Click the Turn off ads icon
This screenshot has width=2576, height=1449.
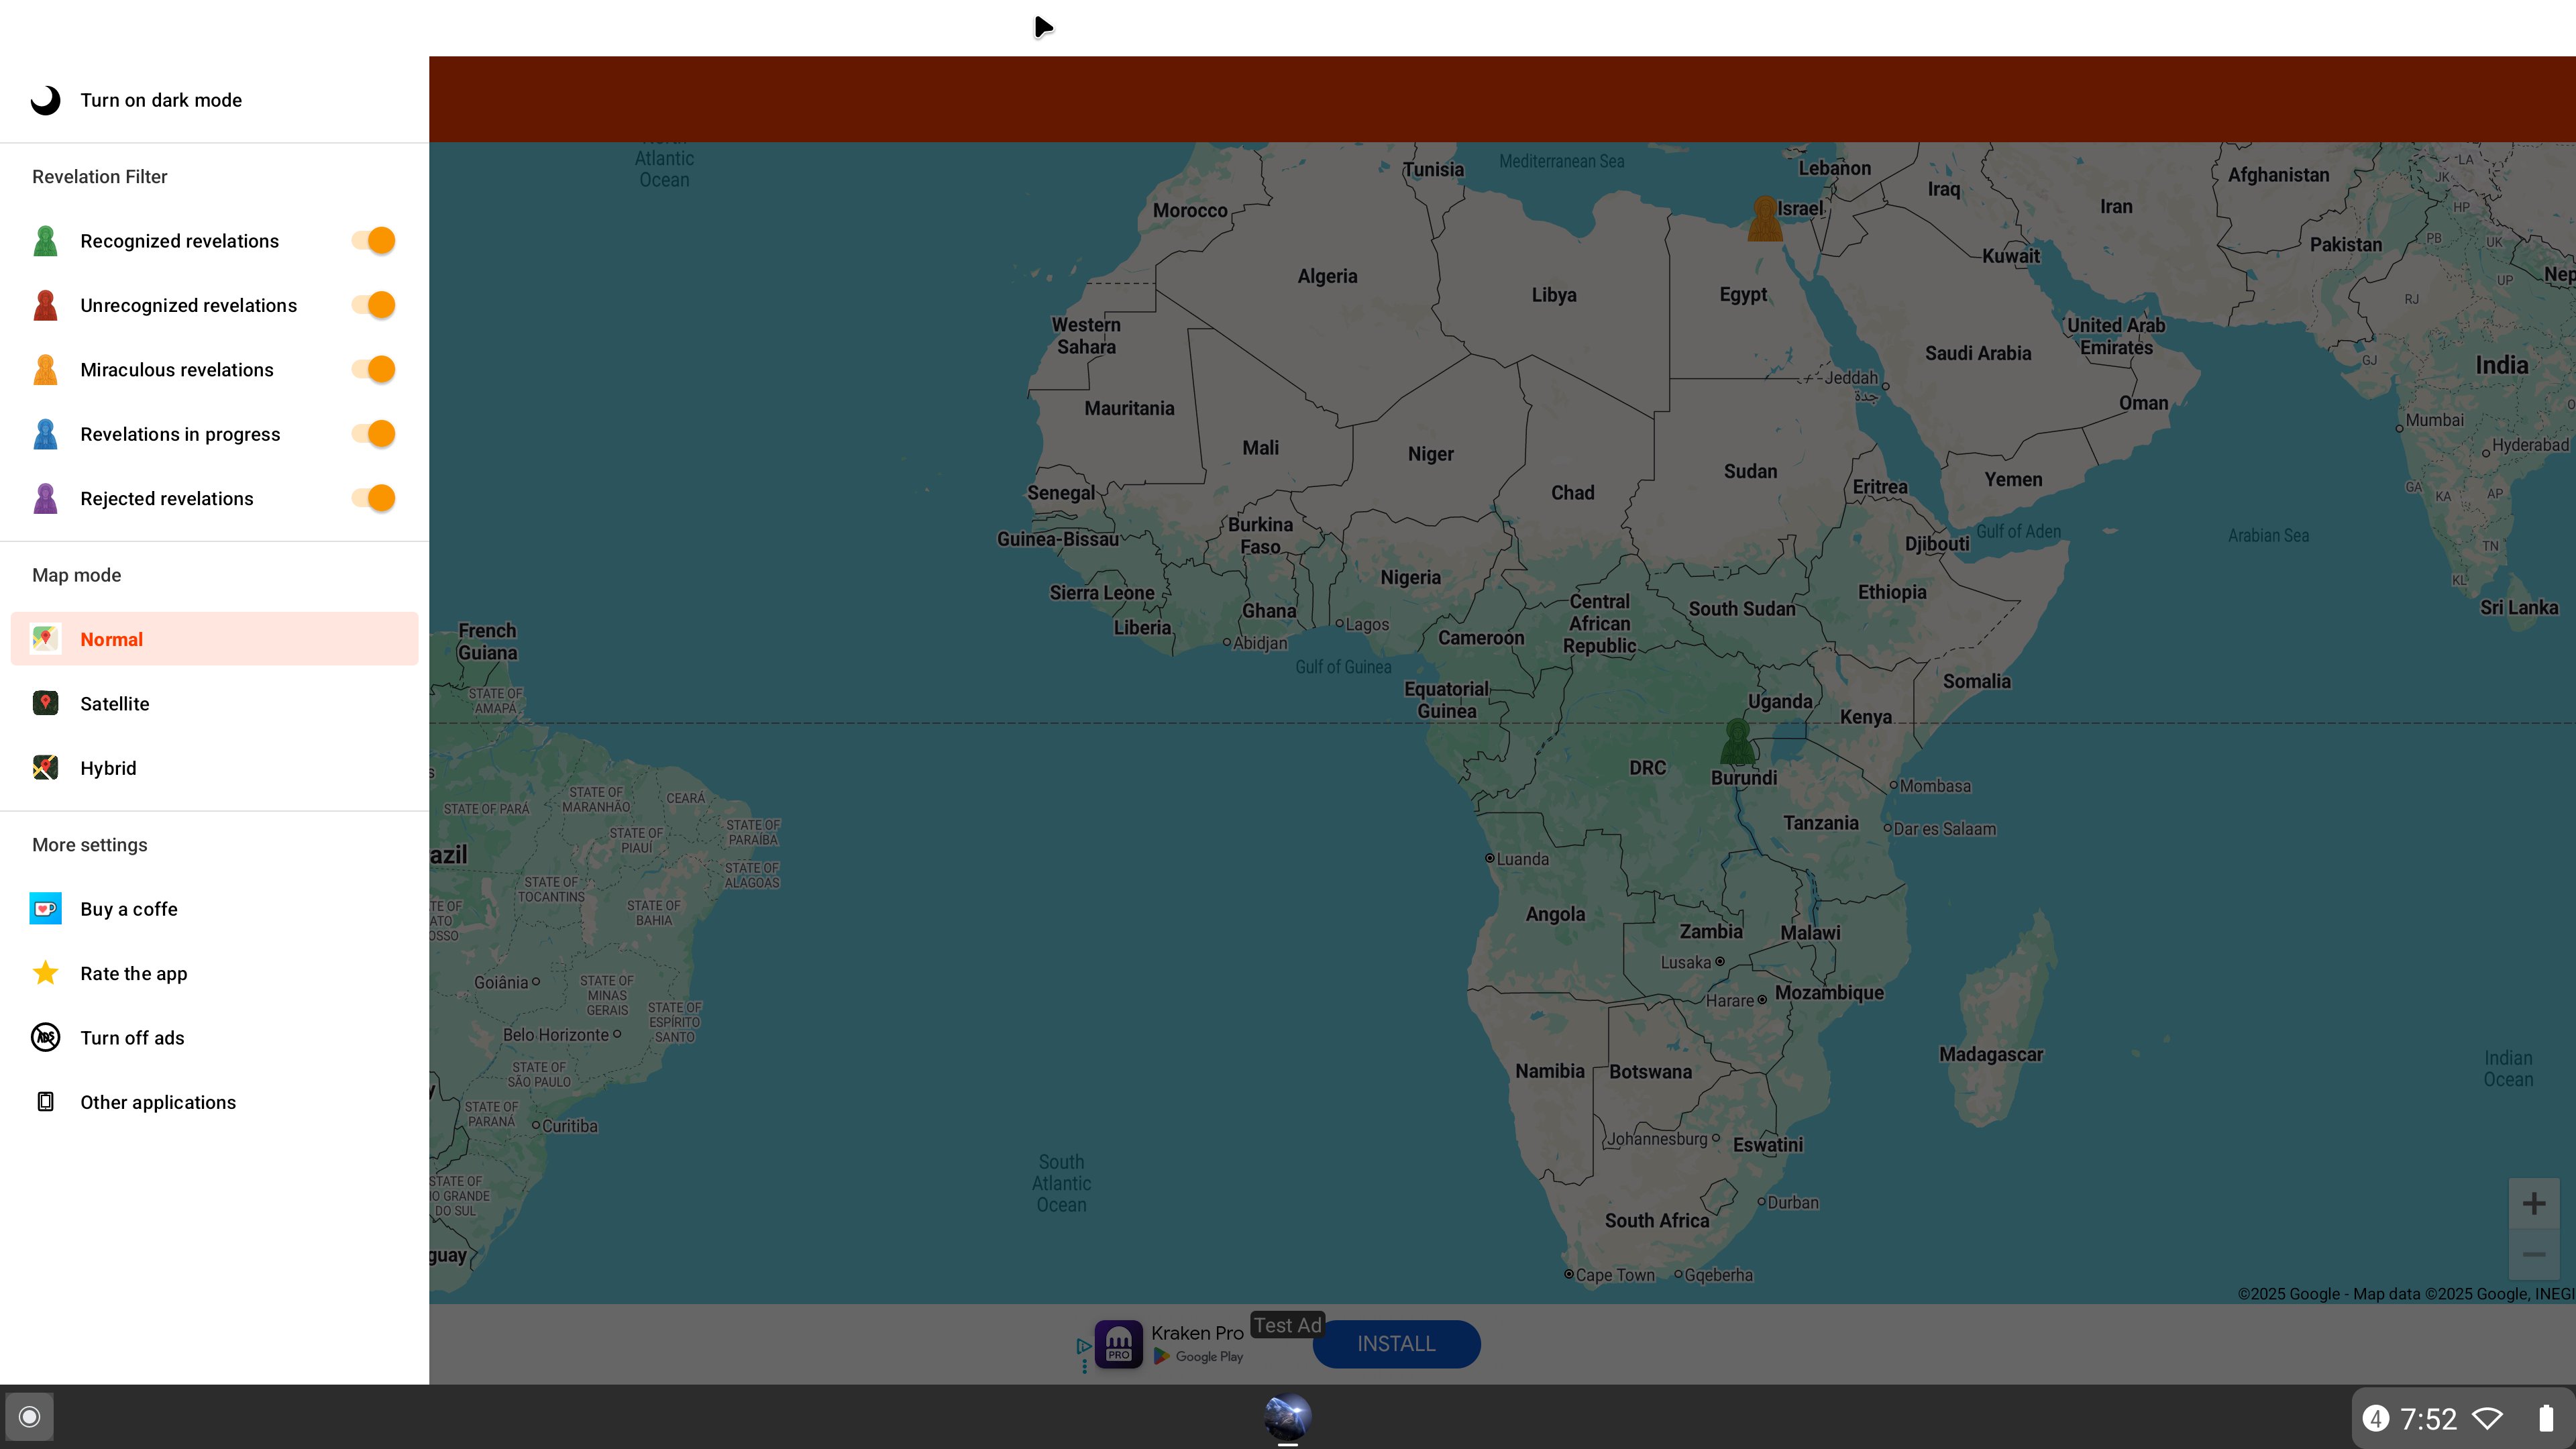tap(45, 1038)
